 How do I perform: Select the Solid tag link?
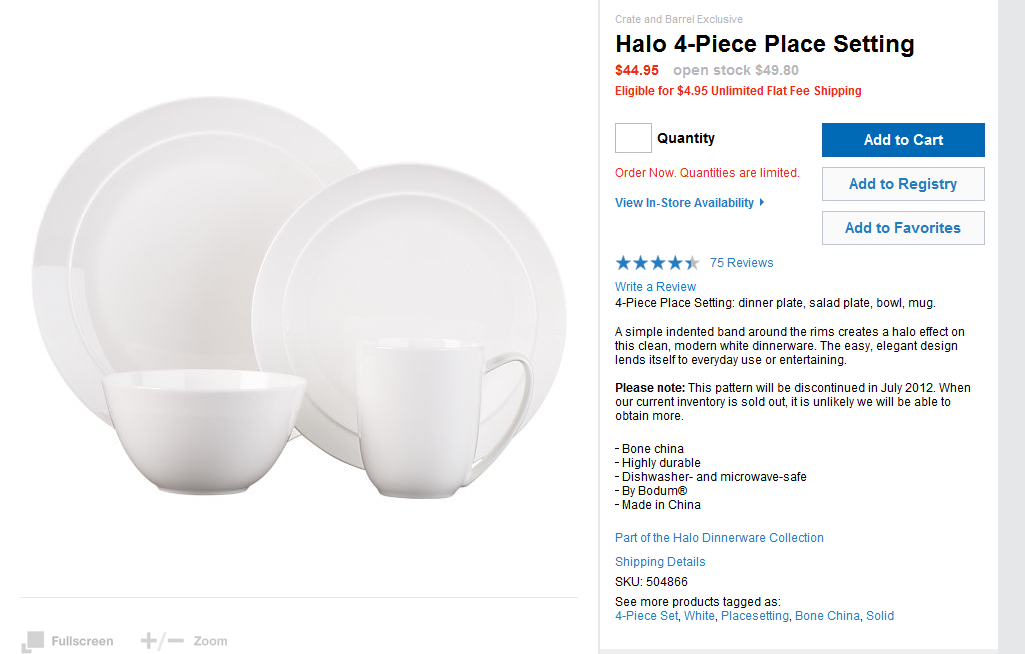[880, 616]
